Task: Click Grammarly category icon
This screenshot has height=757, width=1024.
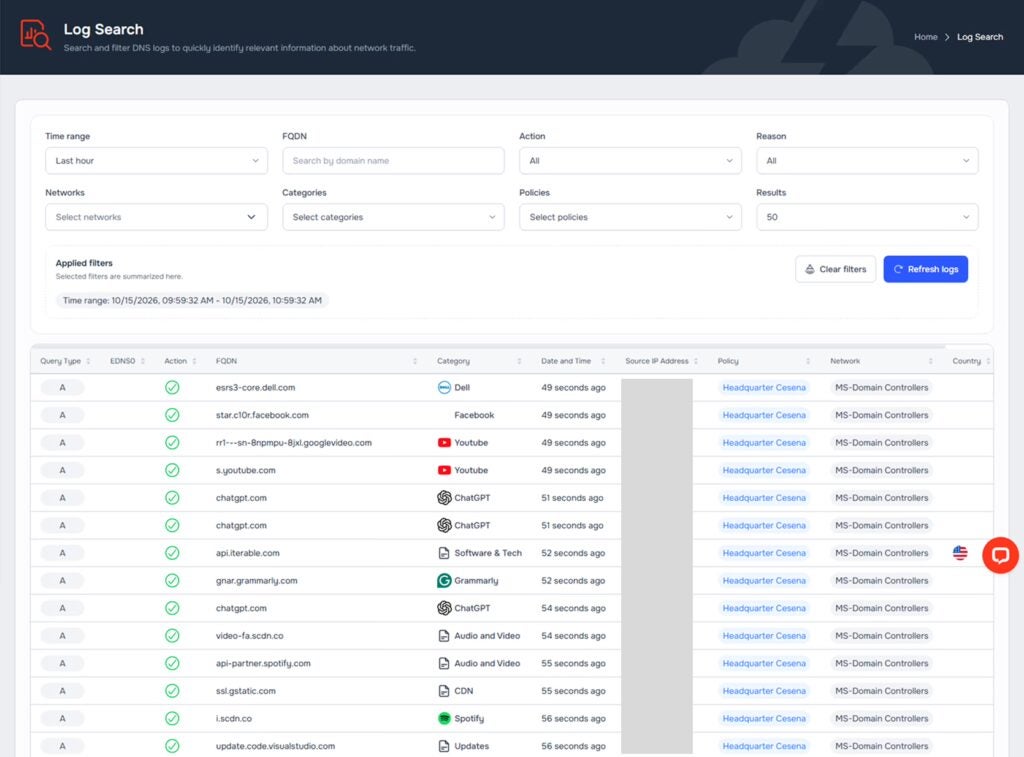Action: (x=444, y=581)
